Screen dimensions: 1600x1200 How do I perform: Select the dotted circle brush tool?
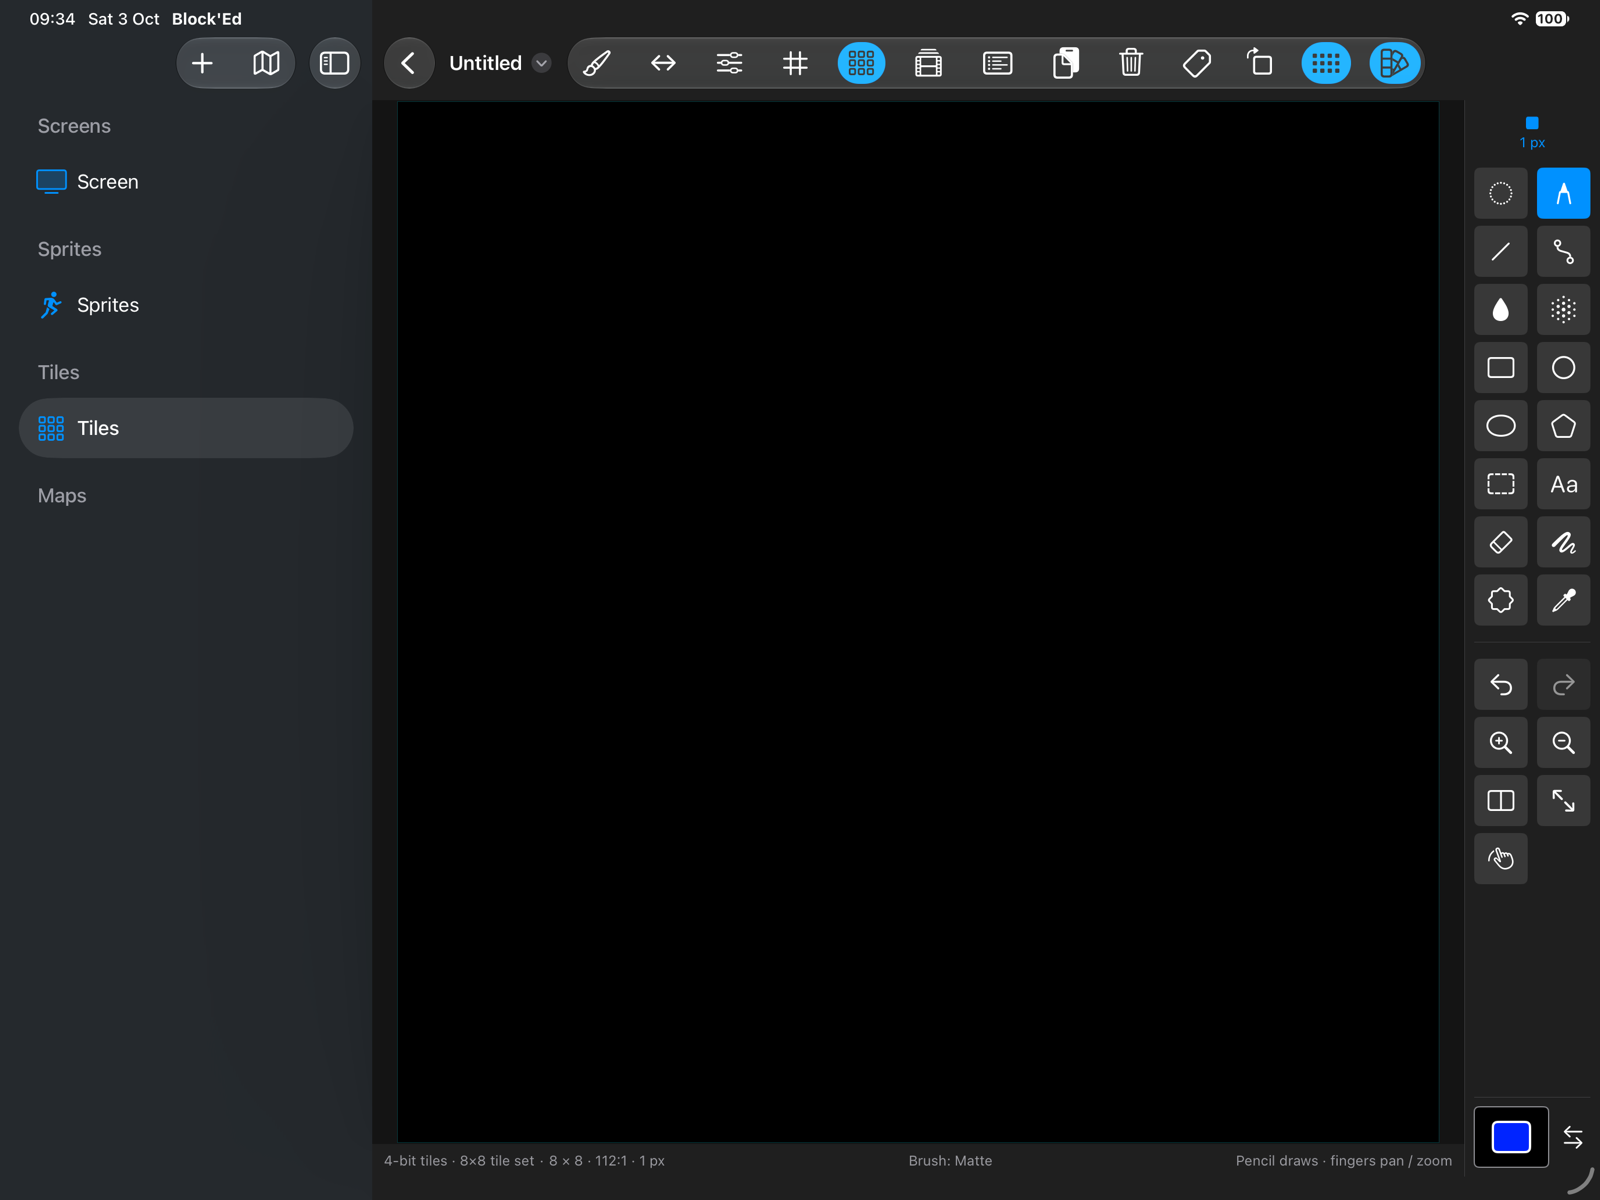point(1501,193)
